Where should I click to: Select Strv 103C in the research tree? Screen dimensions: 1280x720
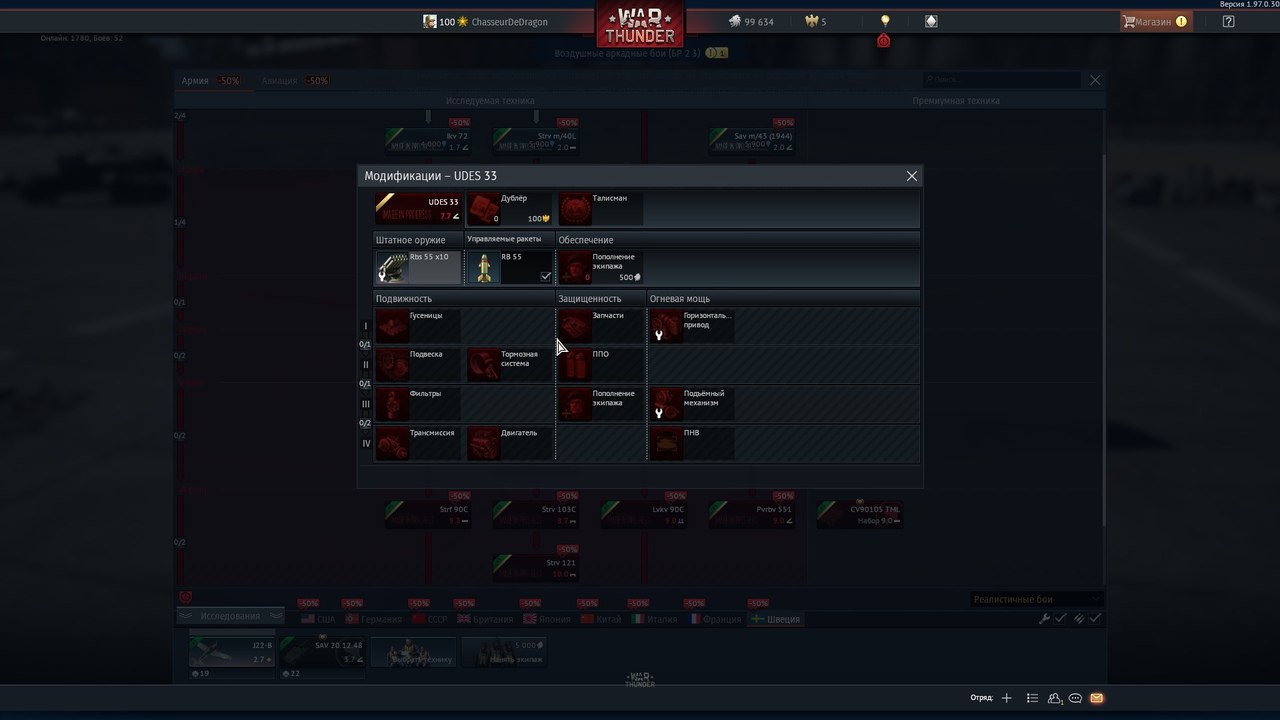pos(536,515)
